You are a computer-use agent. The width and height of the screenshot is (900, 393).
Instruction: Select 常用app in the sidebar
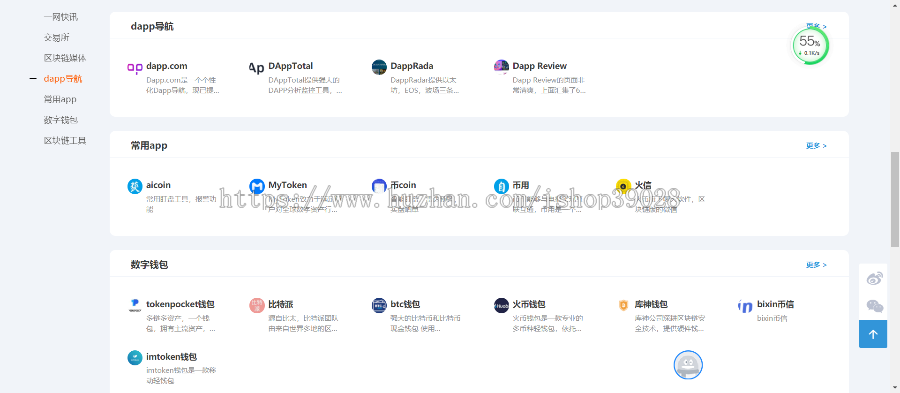(x=60, y=99)
